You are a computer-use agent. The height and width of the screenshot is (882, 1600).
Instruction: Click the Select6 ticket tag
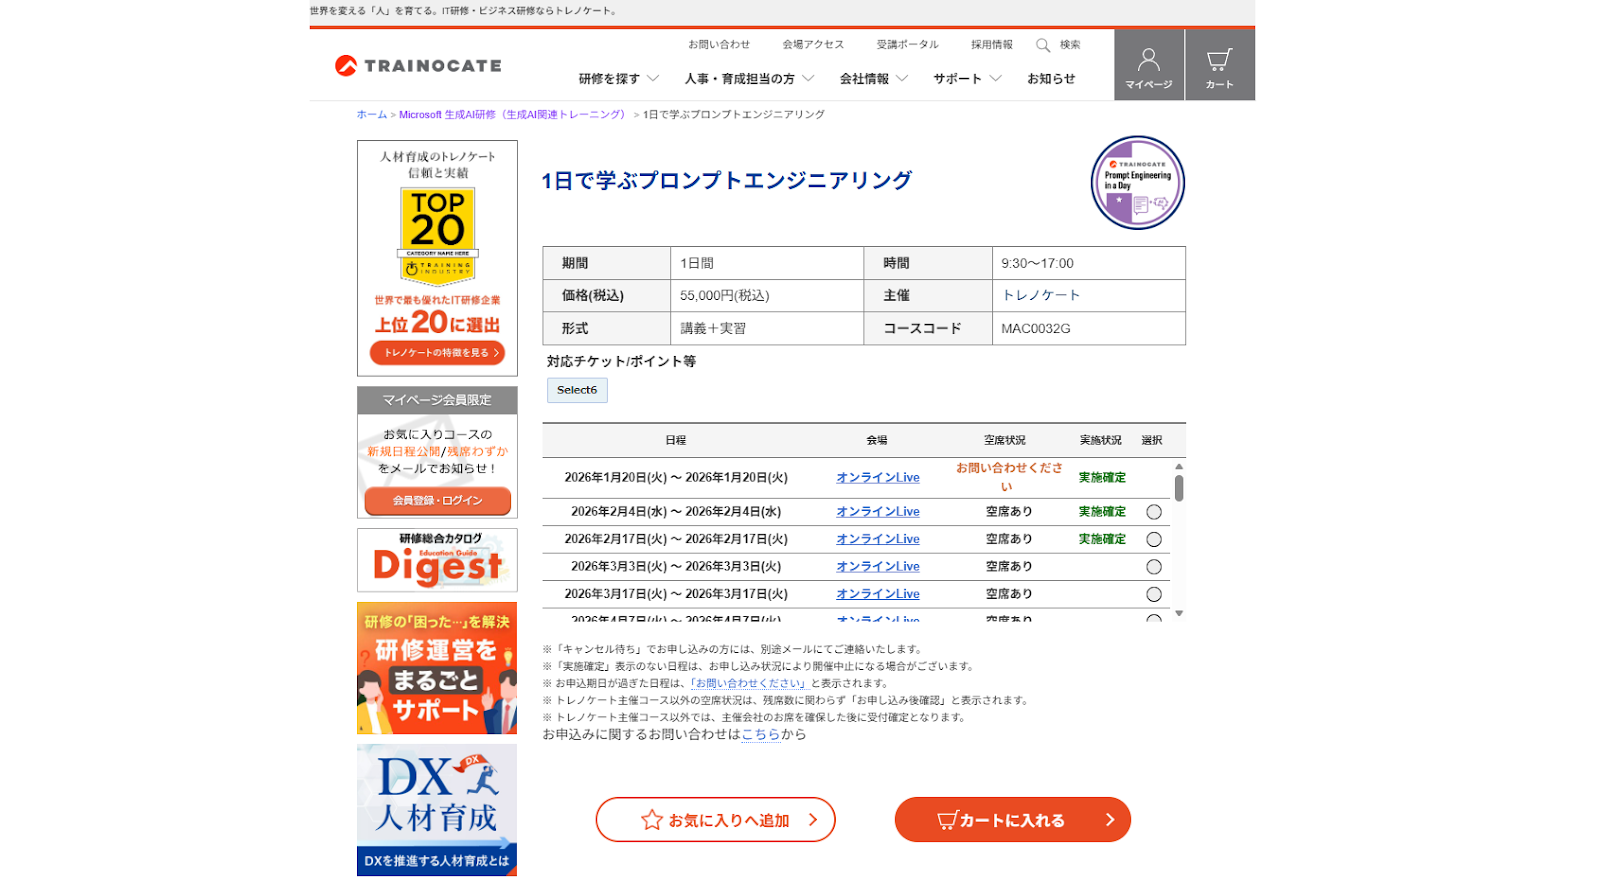[577, 390]
